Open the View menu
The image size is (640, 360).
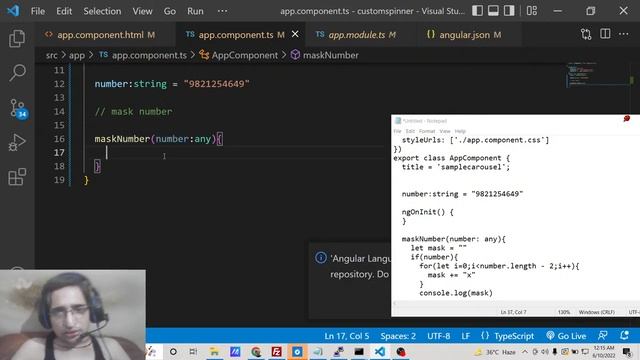[142, 11]
